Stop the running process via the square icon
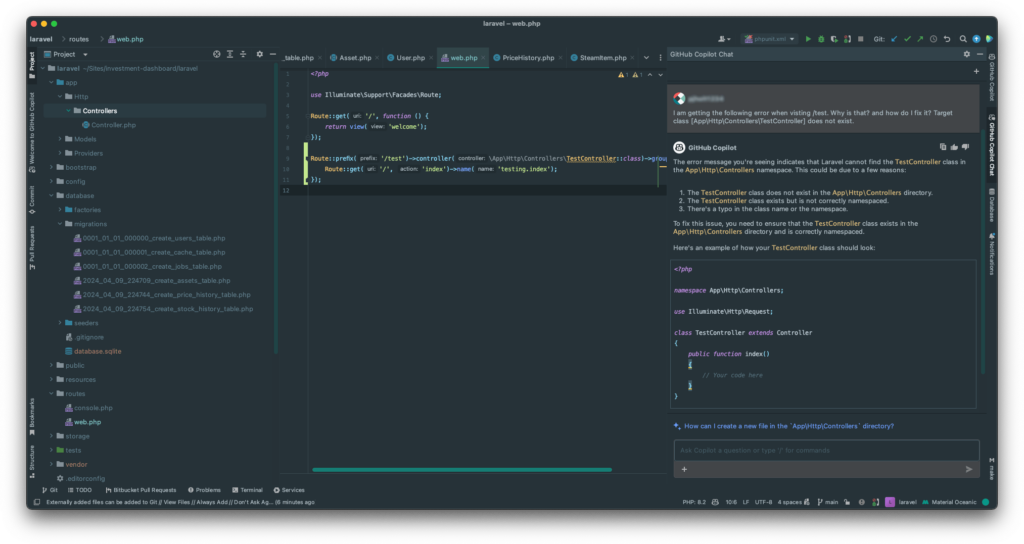The width and height of the screenshot is (1024, 544). pyautogui.click(x=861, y=39)
